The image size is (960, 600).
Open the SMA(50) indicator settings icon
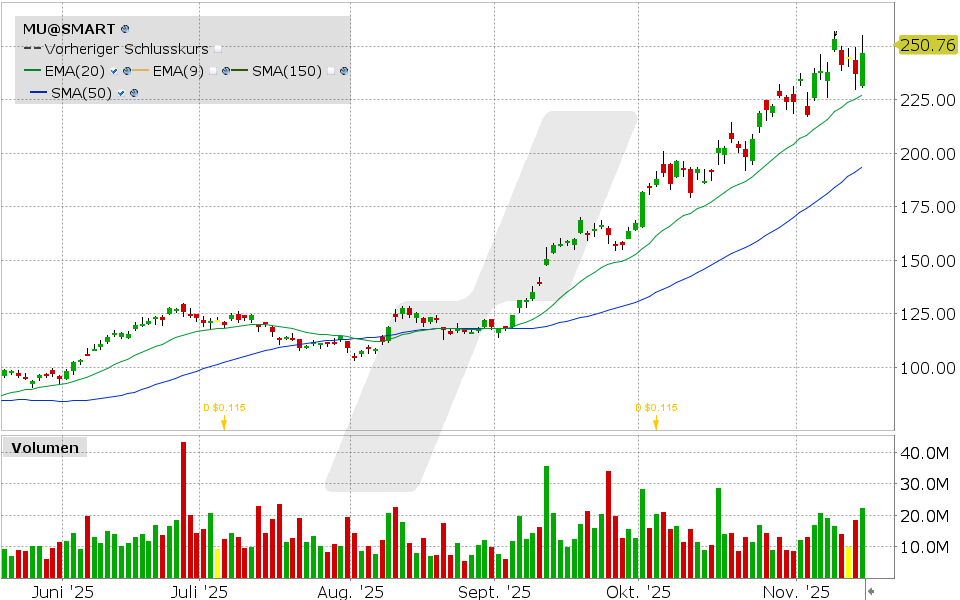134,91
